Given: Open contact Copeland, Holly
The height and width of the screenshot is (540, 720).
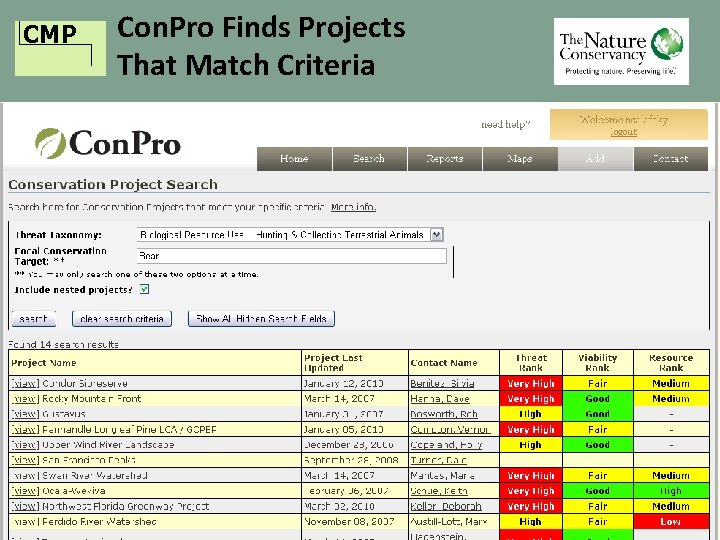Looking at the screenshot, I should click(x=446, y=444).
